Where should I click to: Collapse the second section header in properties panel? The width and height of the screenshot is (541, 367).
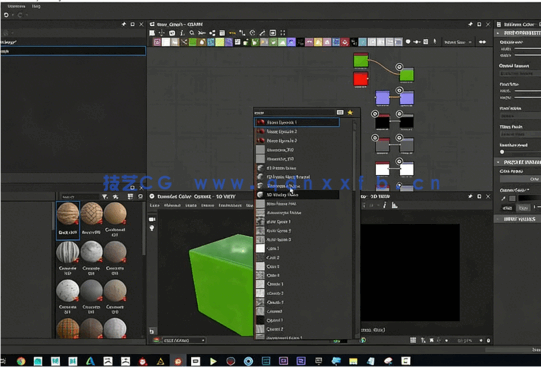click(x=517, y=162)
